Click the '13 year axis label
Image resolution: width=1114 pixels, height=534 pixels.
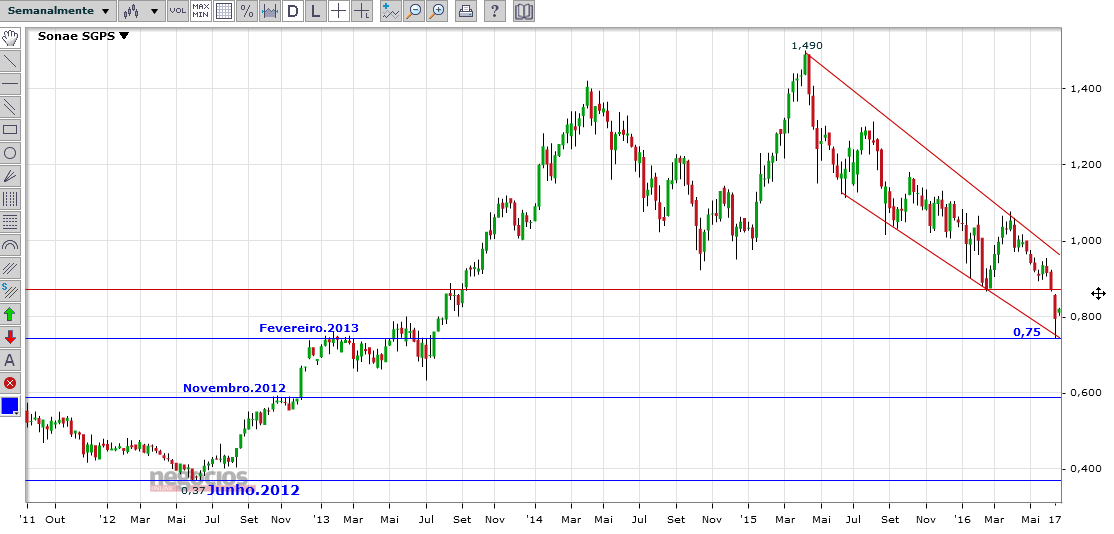pyautogui.click(x=321, y=519)
